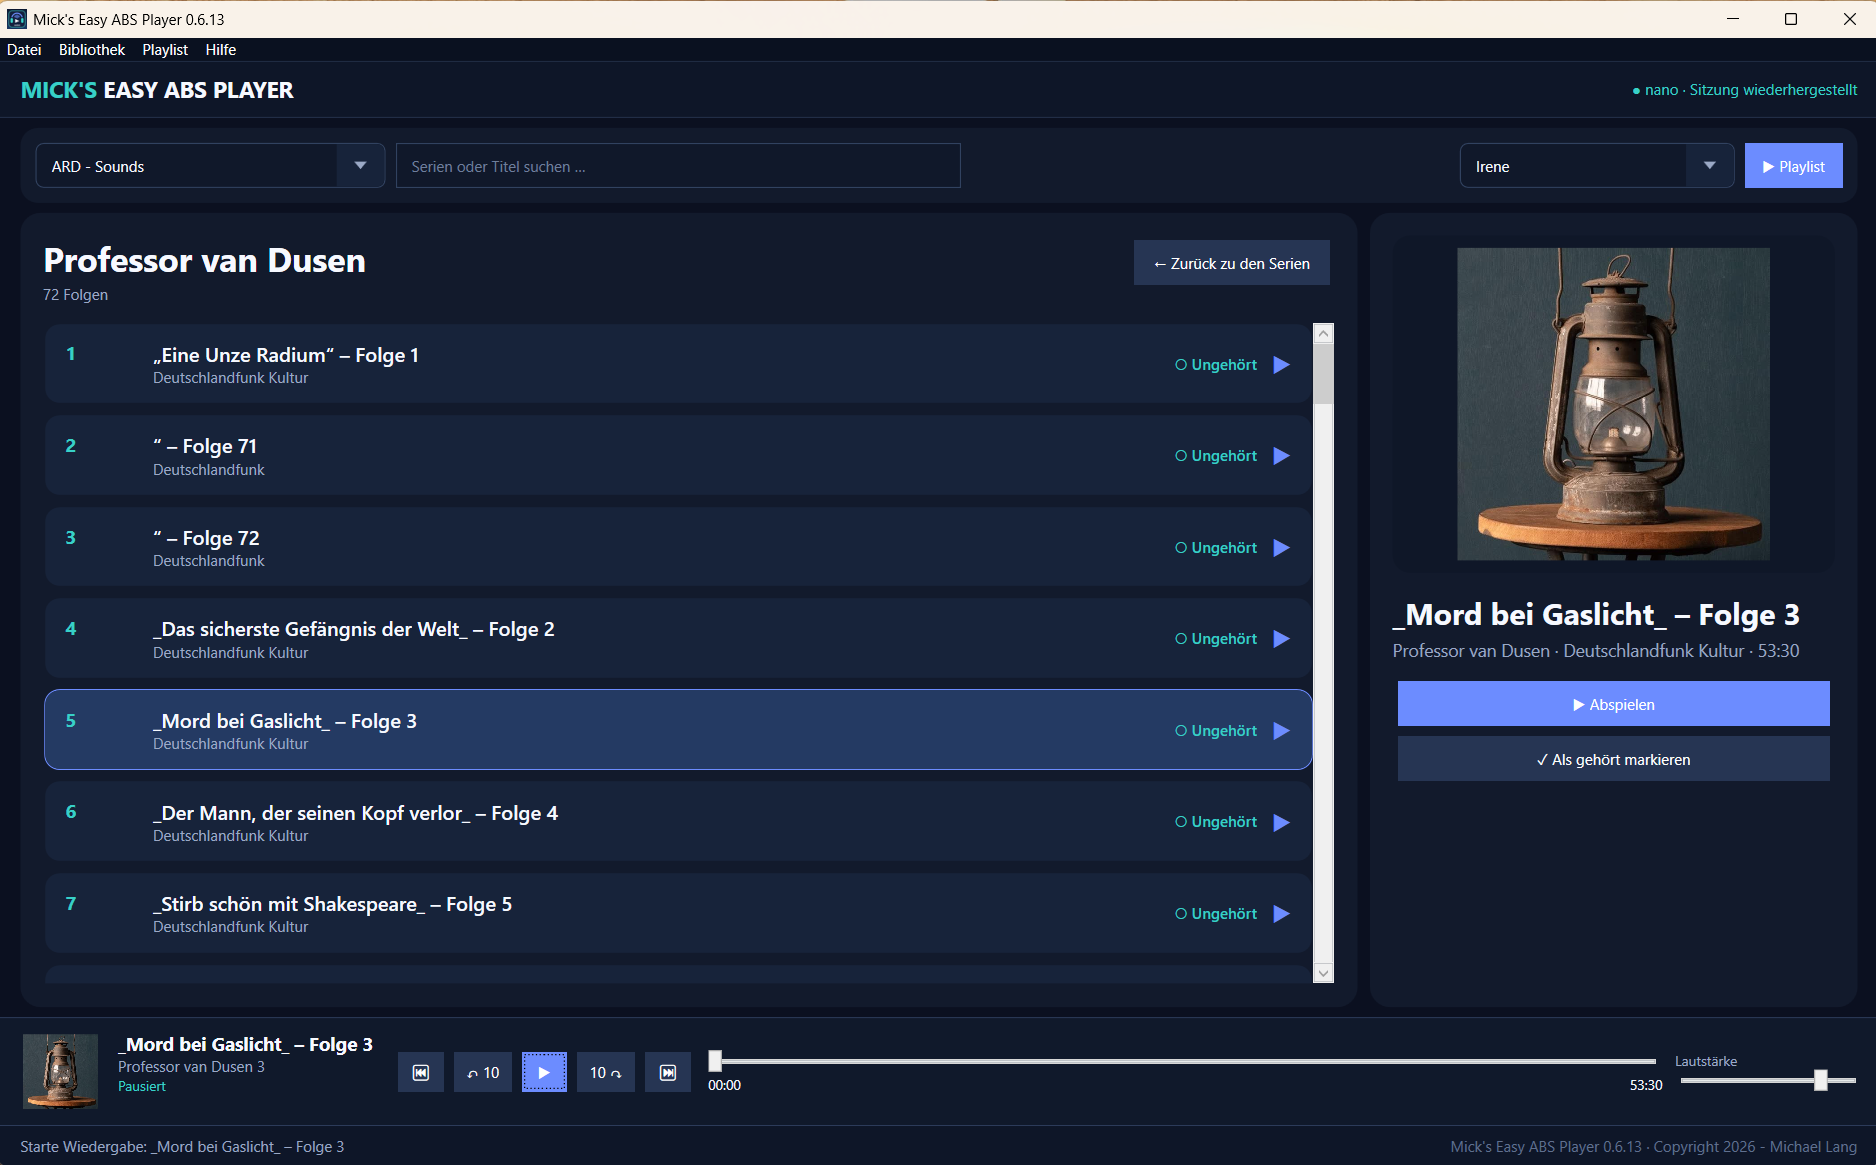Jump forward 10 seconds
Screen dimensions: 1876x1165
coord(605,1072)
